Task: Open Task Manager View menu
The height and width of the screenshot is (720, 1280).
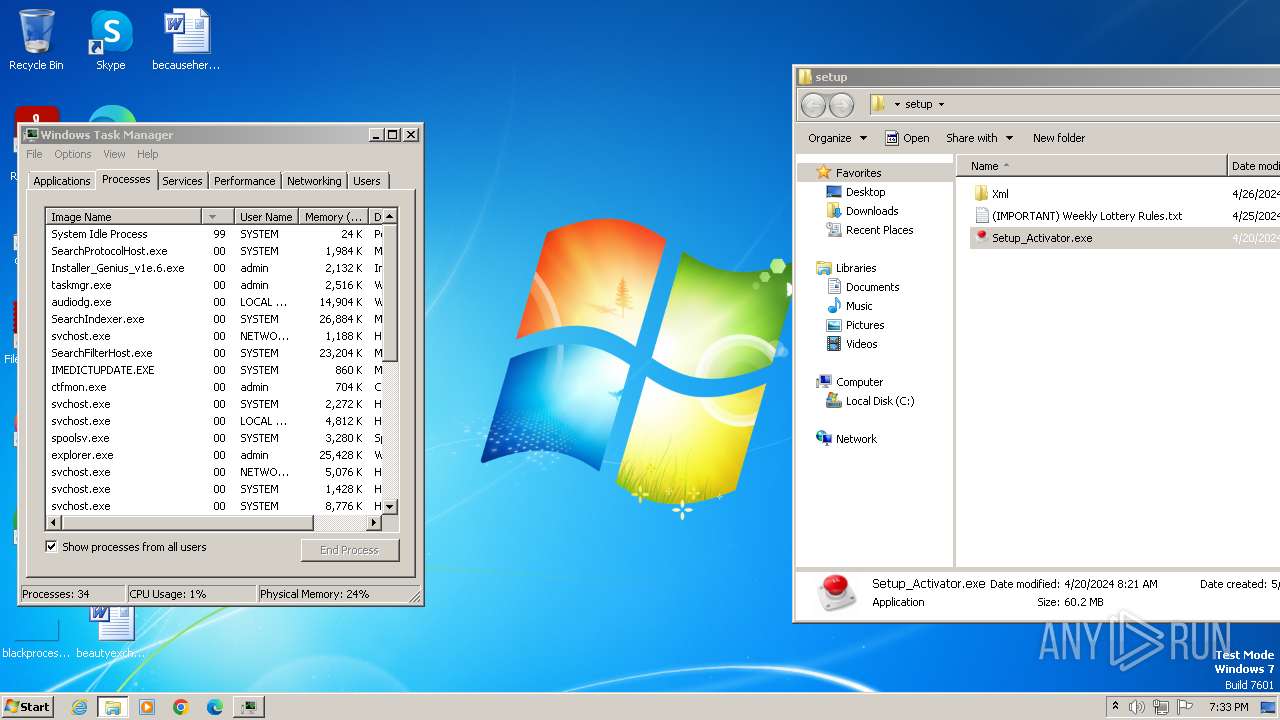Action: (x=114, y=154)
